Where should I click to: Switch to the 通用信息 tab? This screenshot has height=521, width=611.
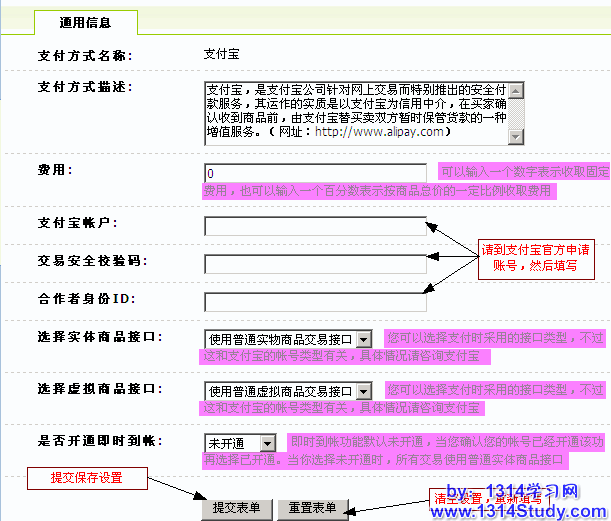(x=85, y=22)
